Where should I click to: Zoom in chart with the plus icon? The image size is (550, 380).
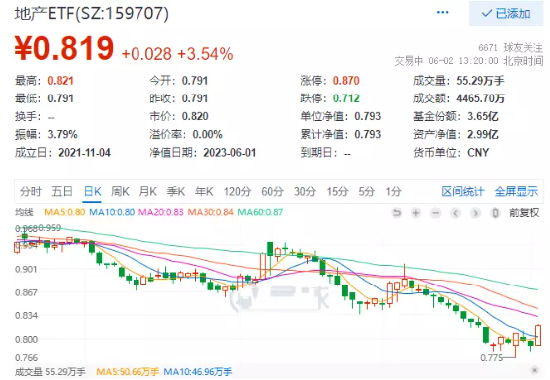point(416,213)
